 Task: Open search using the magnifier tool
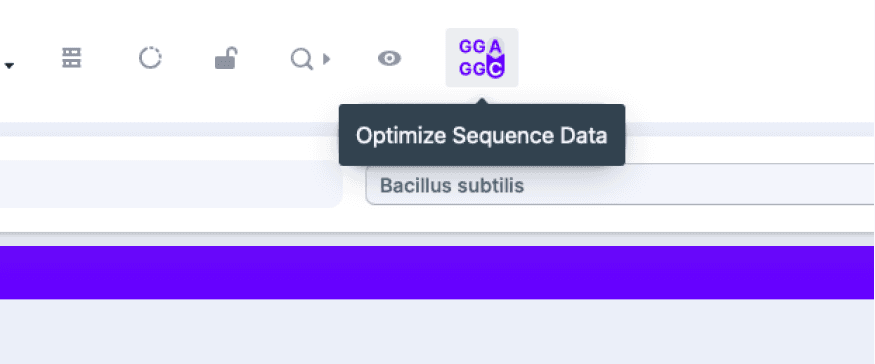click(x=301, y=59)
